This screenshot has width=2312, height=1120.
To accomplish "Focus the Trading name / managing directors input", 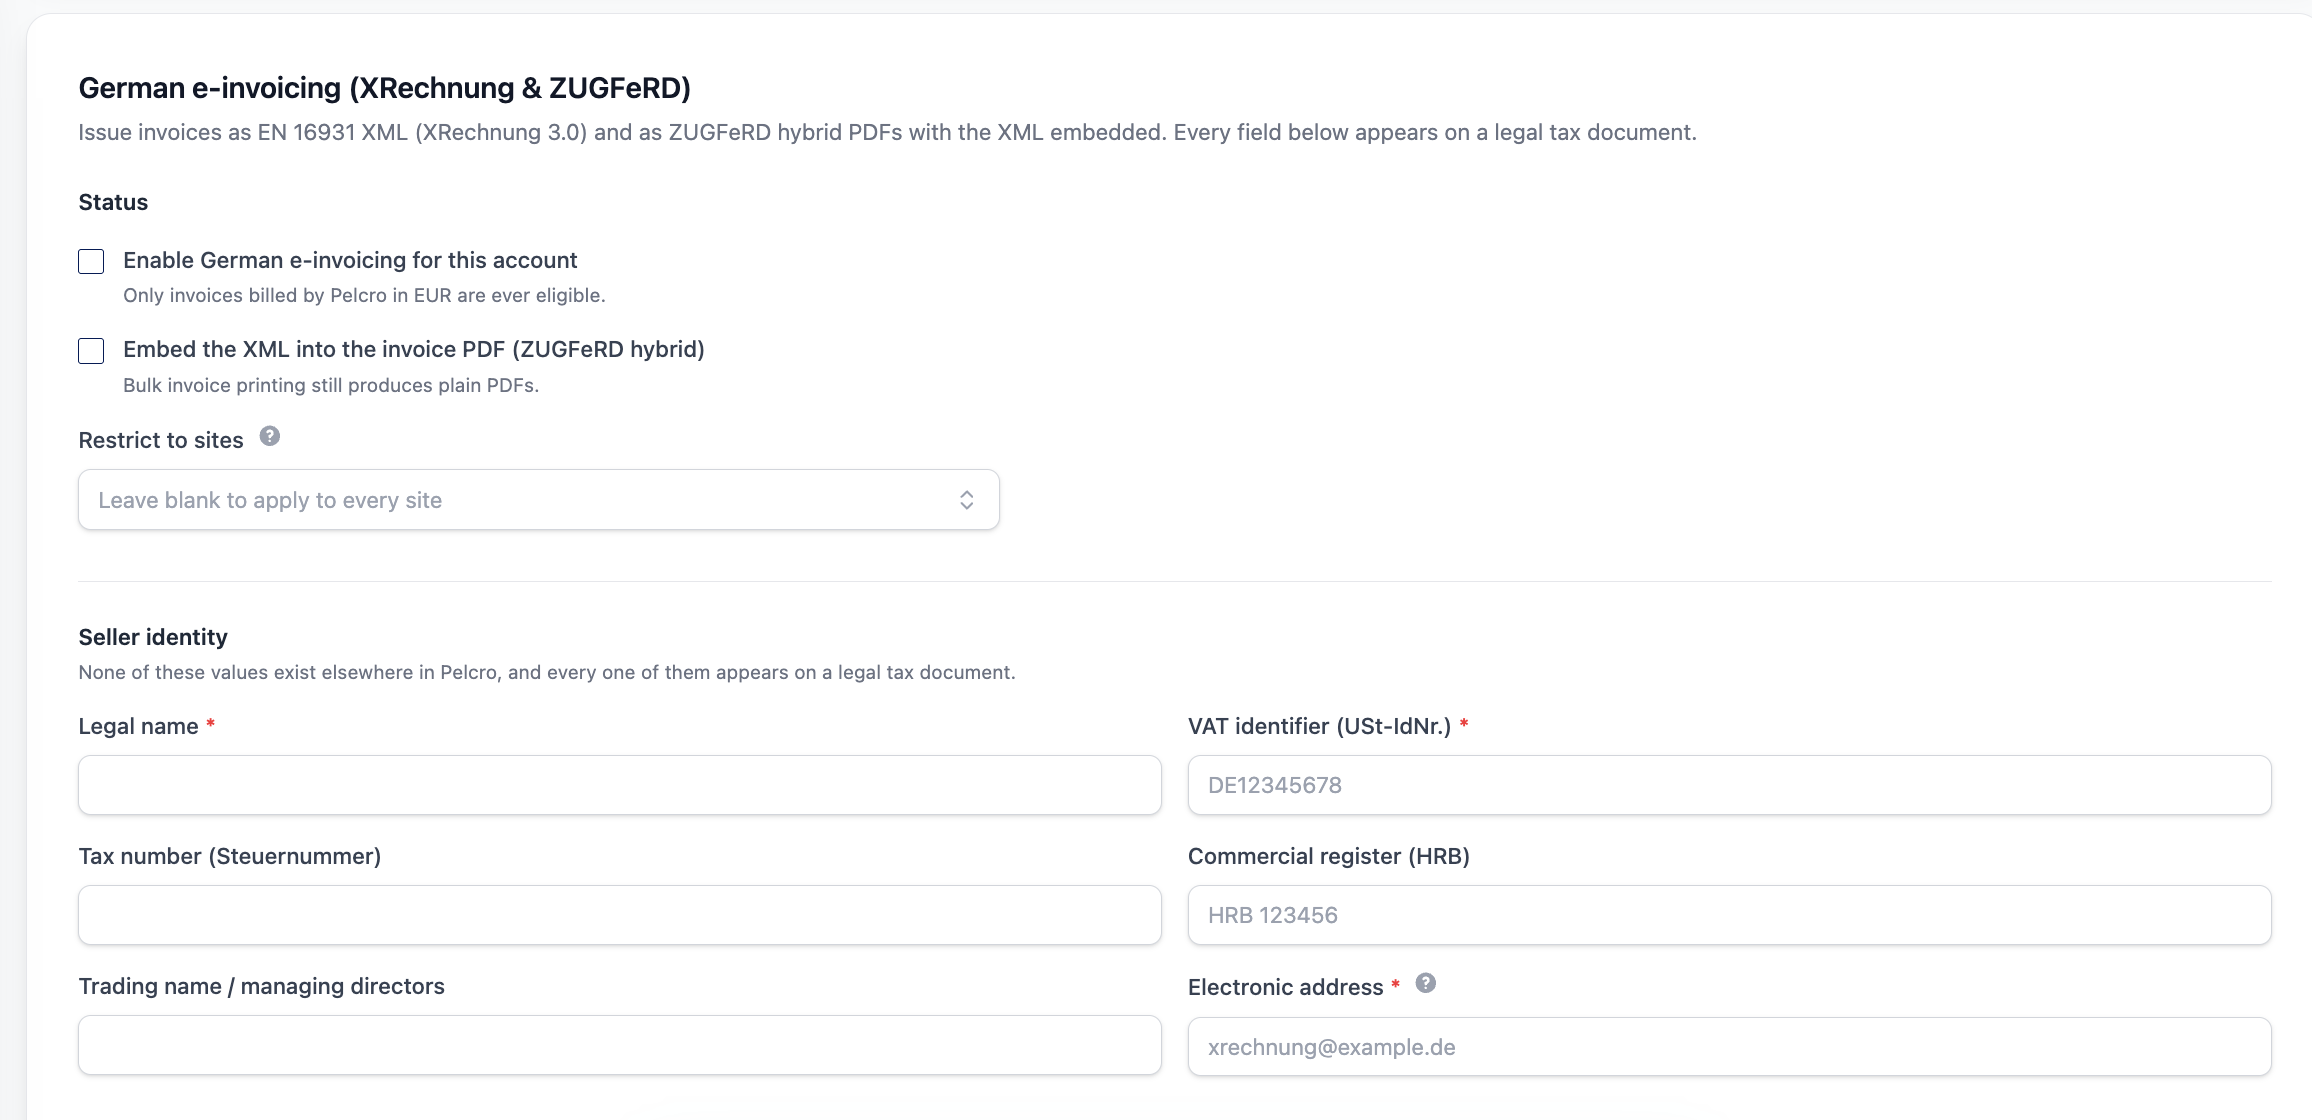I will [x=620, y=1045].
